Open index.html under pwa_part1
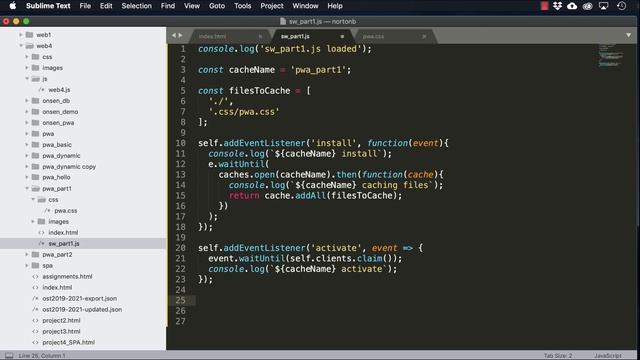 (x=63, y=232)
